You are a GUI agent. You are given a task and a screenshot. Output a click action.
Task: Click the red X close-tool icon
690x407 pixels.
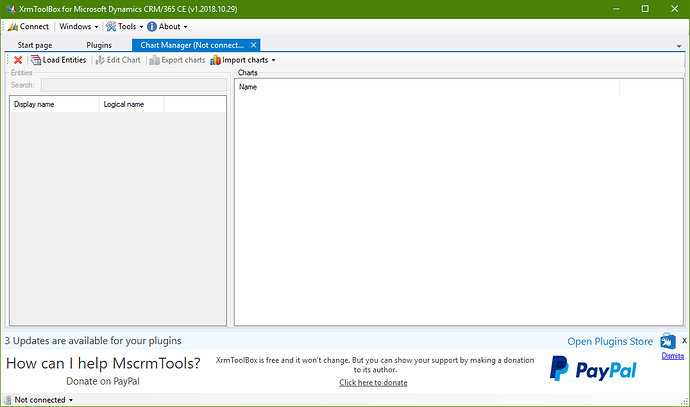click(x=18, y=60)
